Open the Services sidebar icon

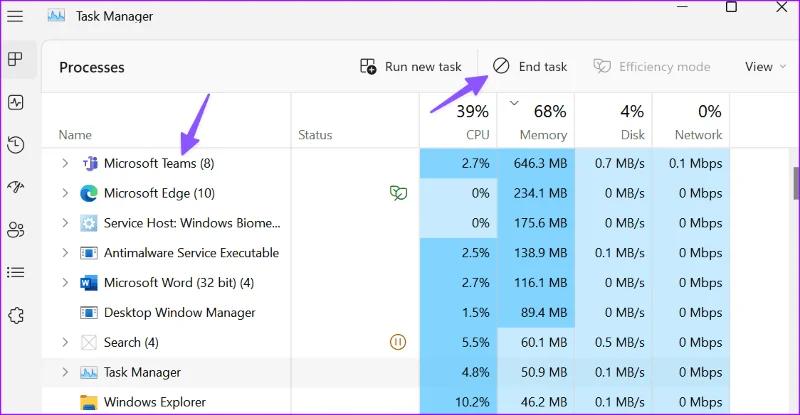click(16, 315)
